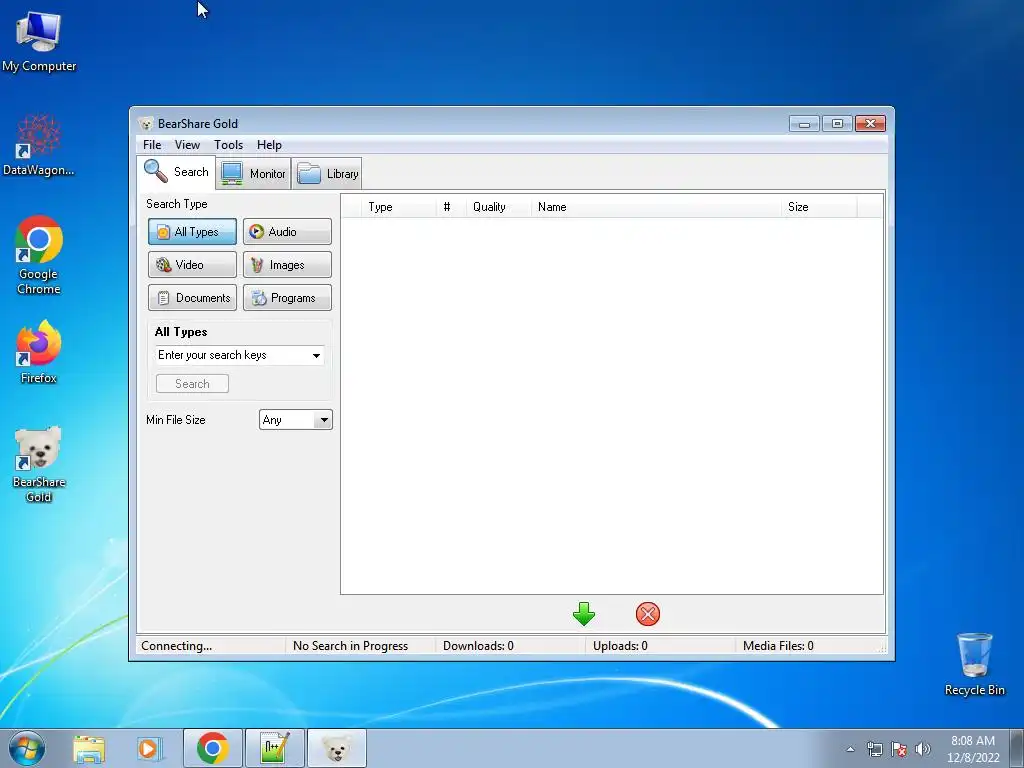Screen dimensions: 1024x768
Task: Select the Documents search type
Action: pos(192,298)
